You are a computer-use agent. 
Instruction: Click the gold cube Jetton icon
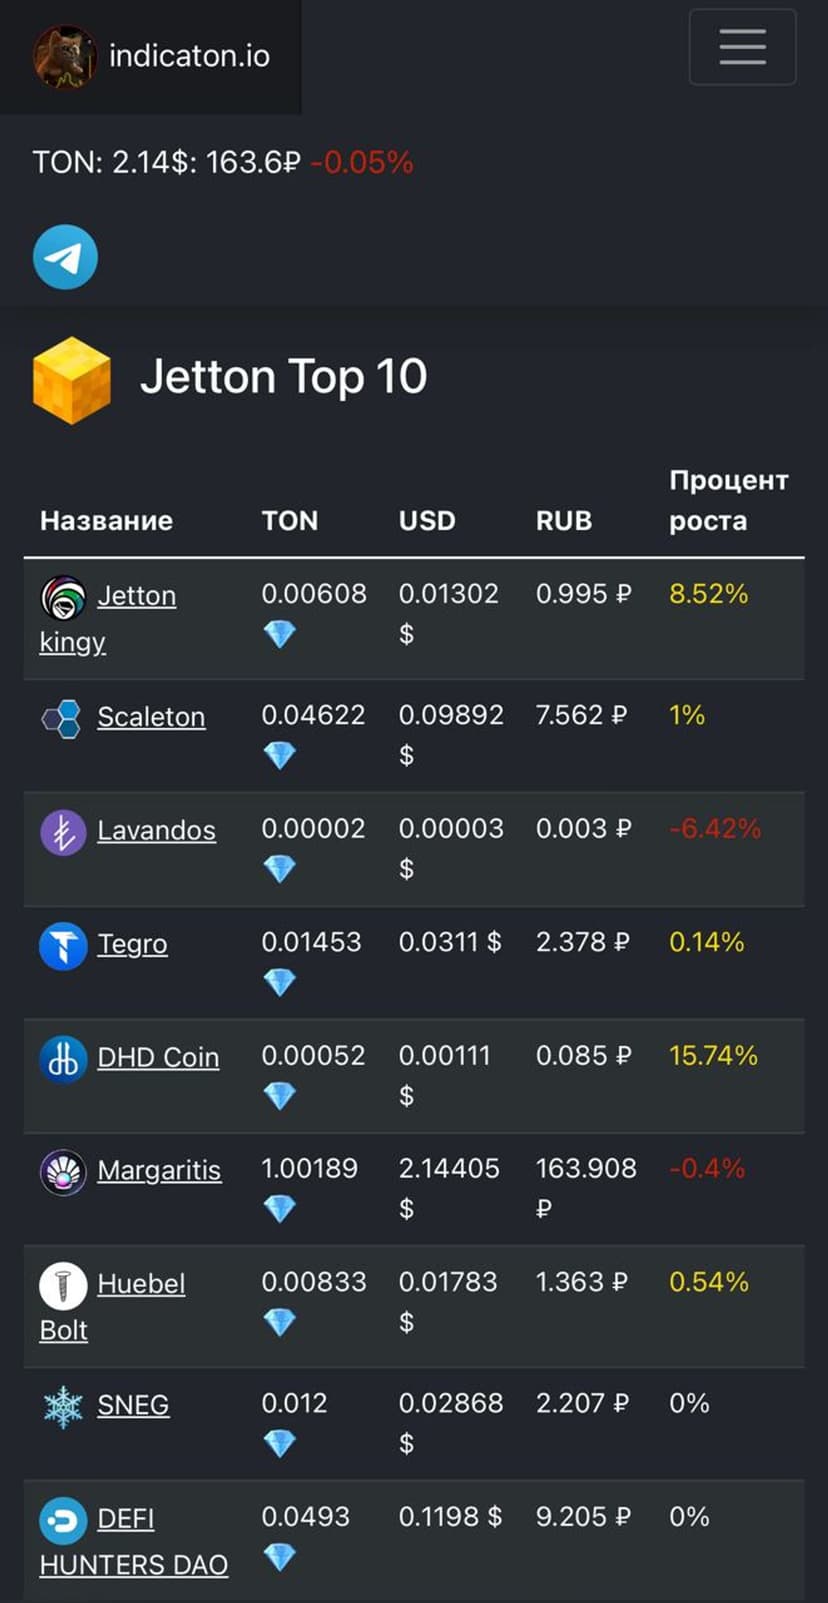point(72,380)
